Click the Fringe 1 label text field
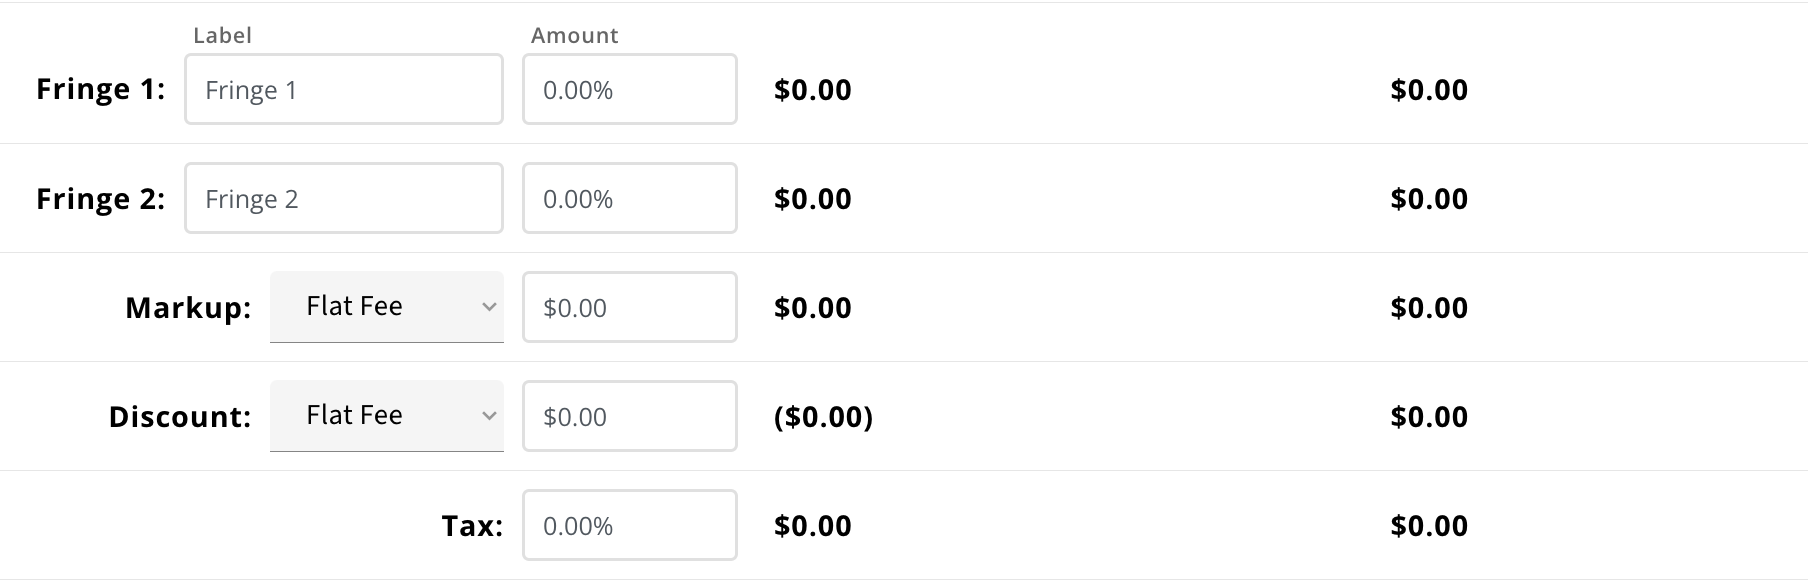Screen dimensions: 1808x580 [343, 90]
